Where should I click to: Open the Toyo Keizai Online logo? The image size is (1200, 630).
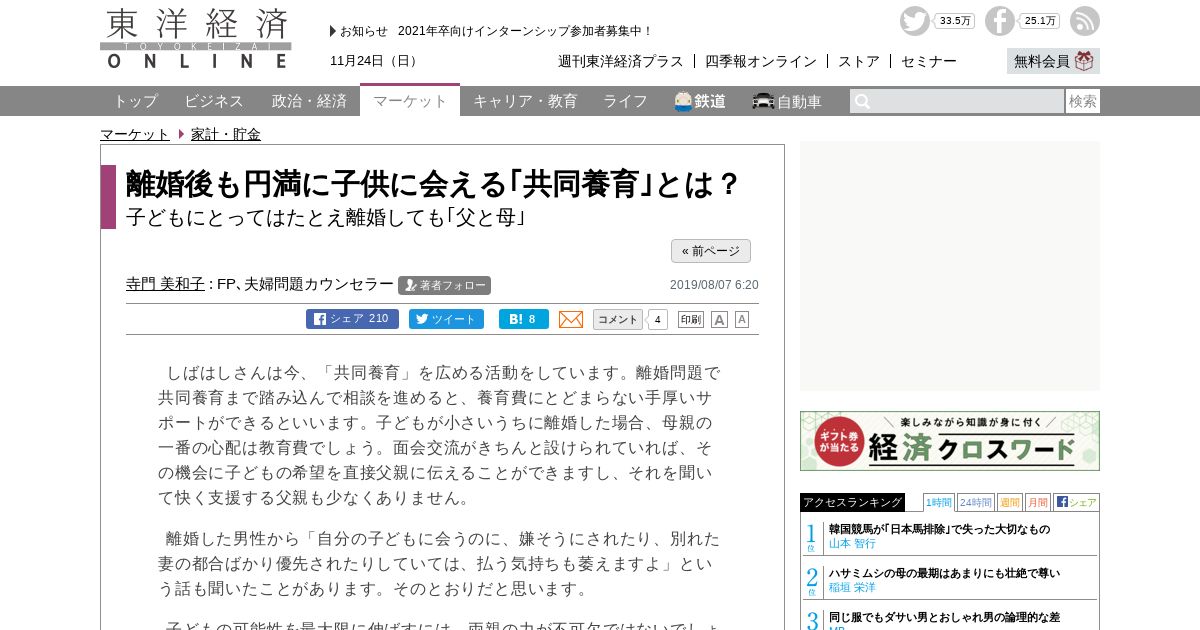(196, 39)
